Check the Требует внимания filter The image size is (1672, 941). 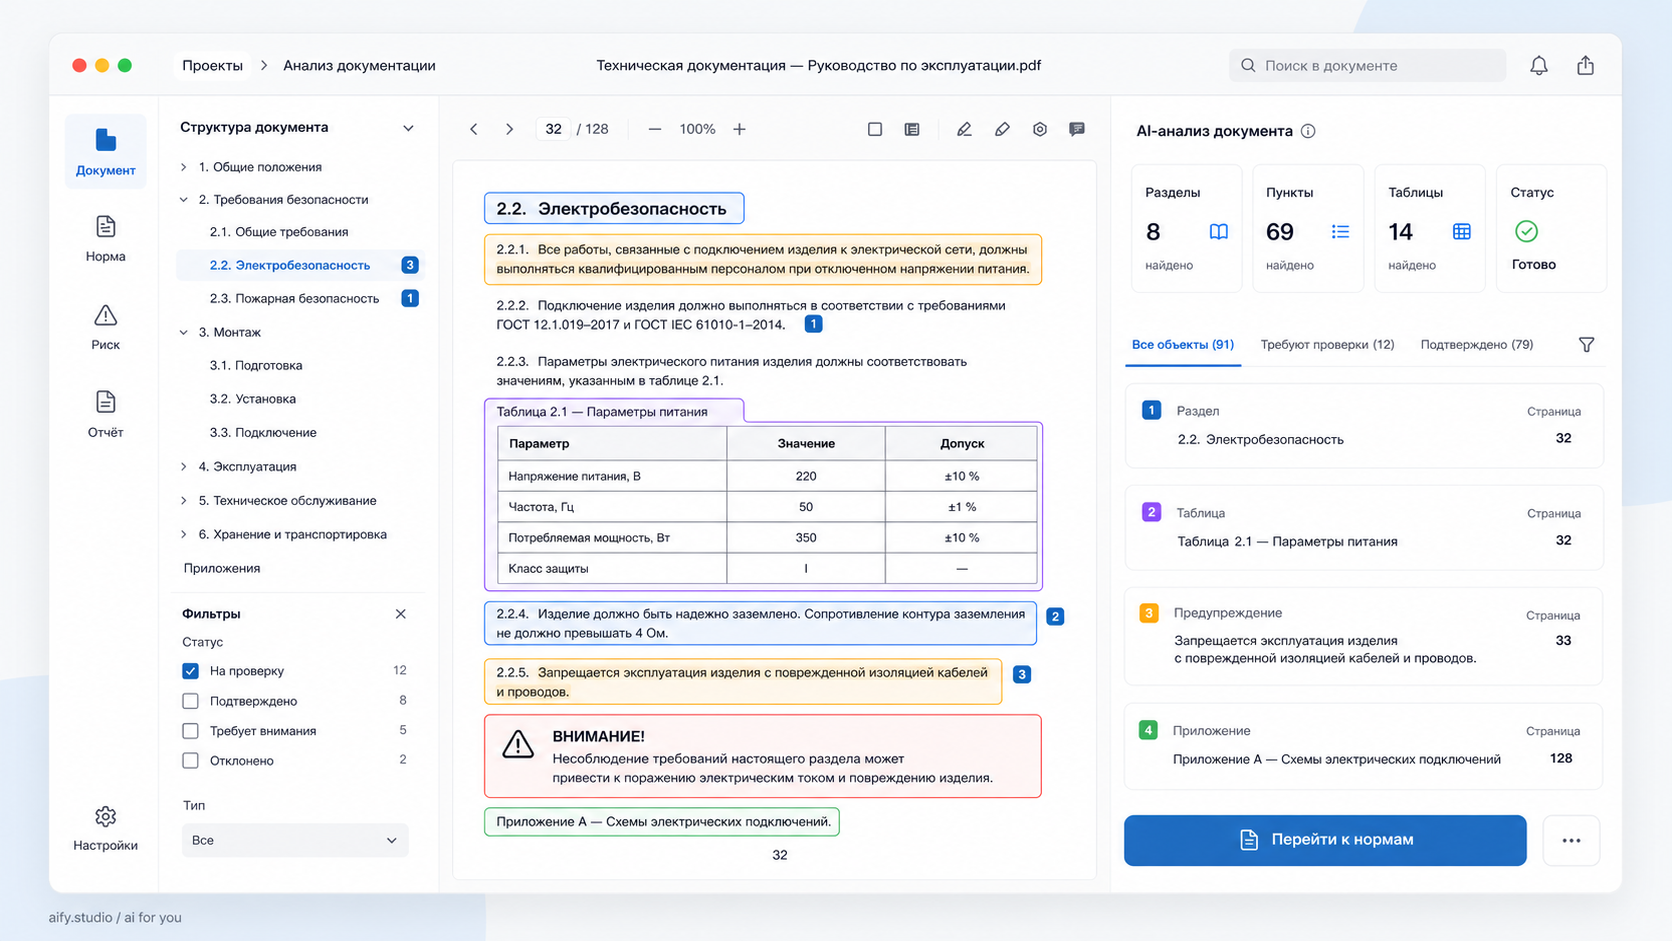[x=190, y=731]
